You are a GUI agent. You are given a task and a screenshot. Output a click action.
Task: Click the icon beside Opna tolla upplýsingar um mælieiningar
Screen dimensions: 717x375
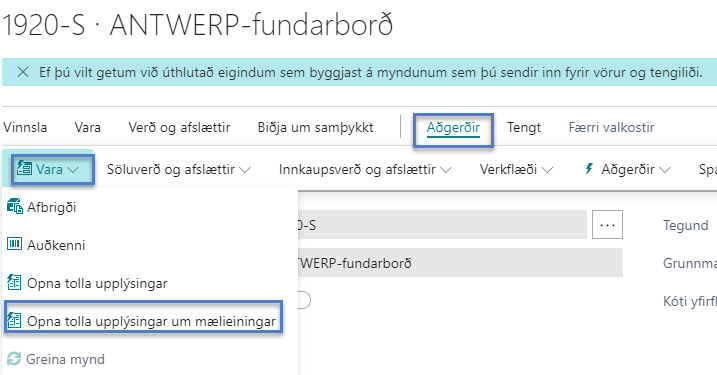click(x=14, y=321)
